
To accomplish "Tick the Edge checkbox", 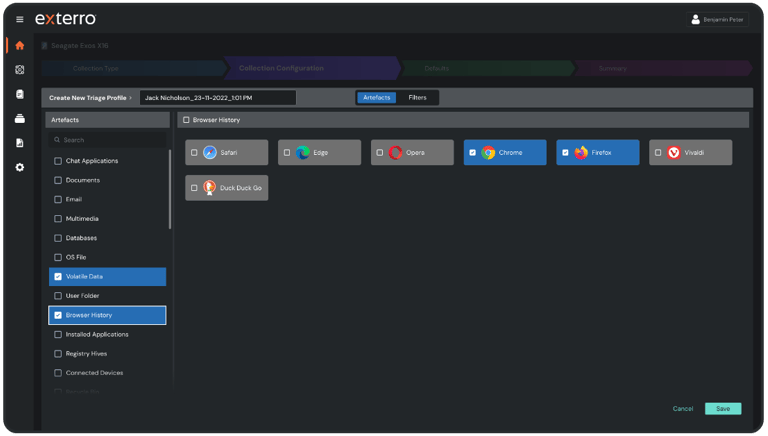I will point(287,153).
